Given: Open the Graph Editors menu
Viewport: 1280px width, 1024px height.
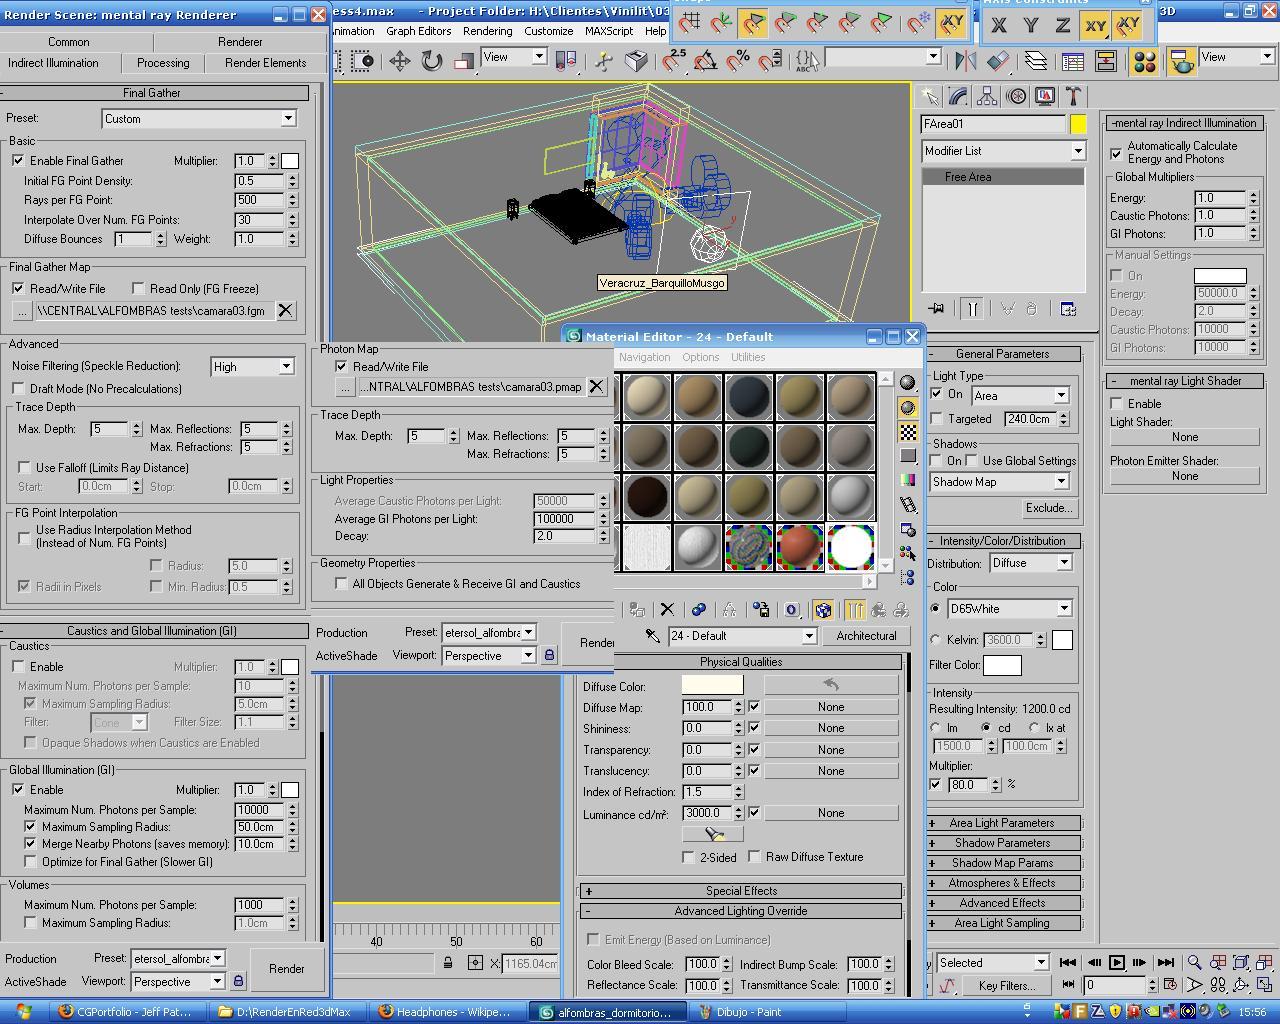Looking at the screenshot, I should [x=418, y=31].
